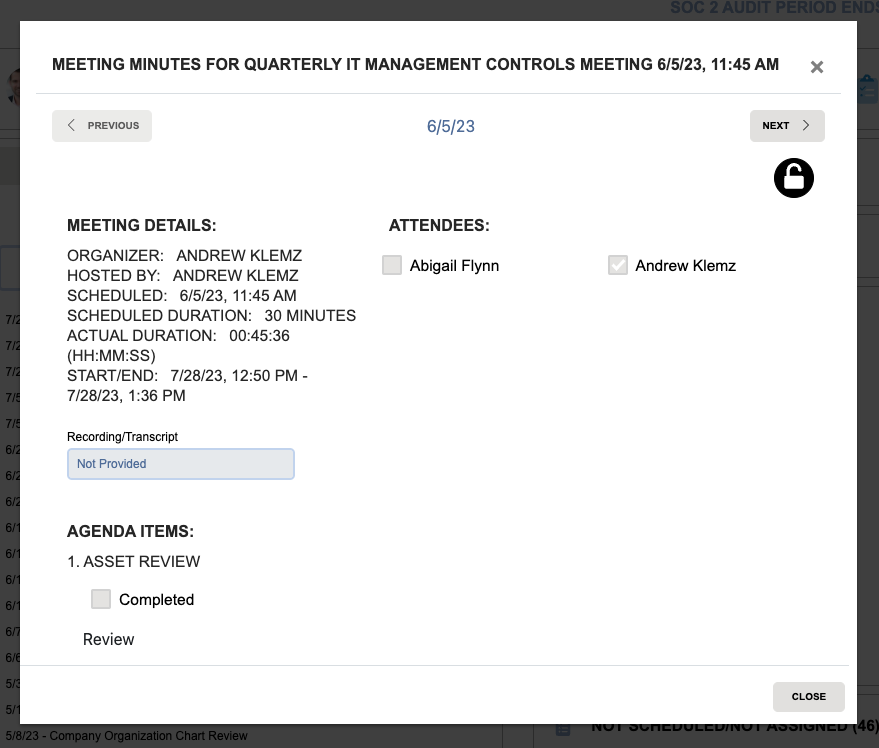Click the unlock padlock icon
Image resolution: width=879 pixels, height=748 pixels.
(793, 178)
